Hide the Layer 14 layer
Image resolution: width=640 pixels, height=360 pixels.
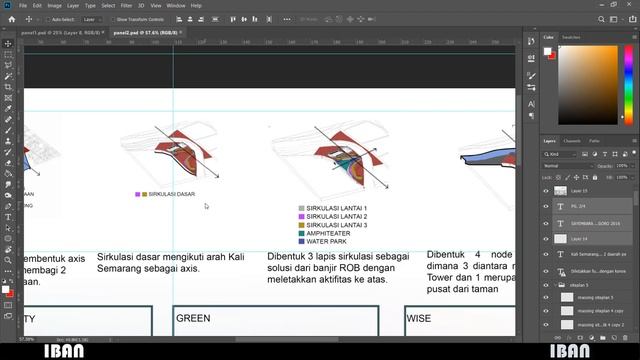(546, 239)
